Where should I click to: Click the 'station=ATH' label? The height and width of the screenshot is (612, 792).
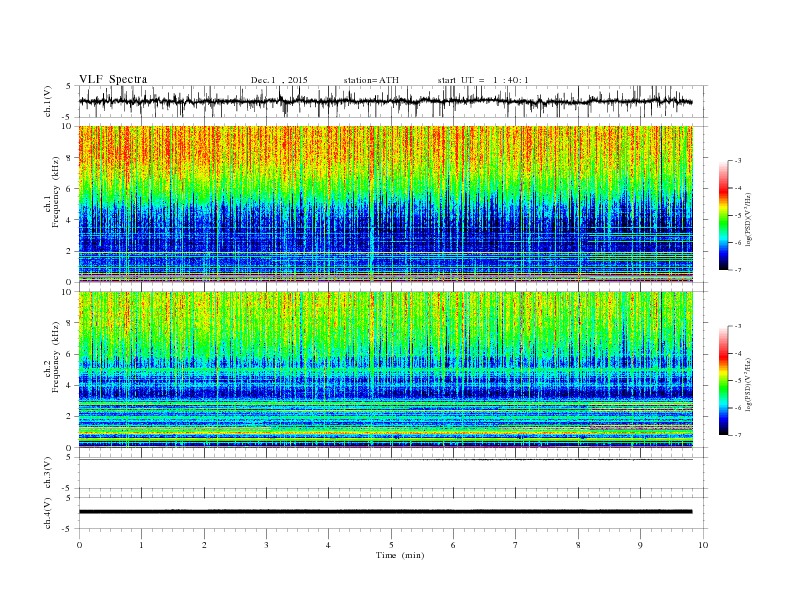(x=371, y=80)
